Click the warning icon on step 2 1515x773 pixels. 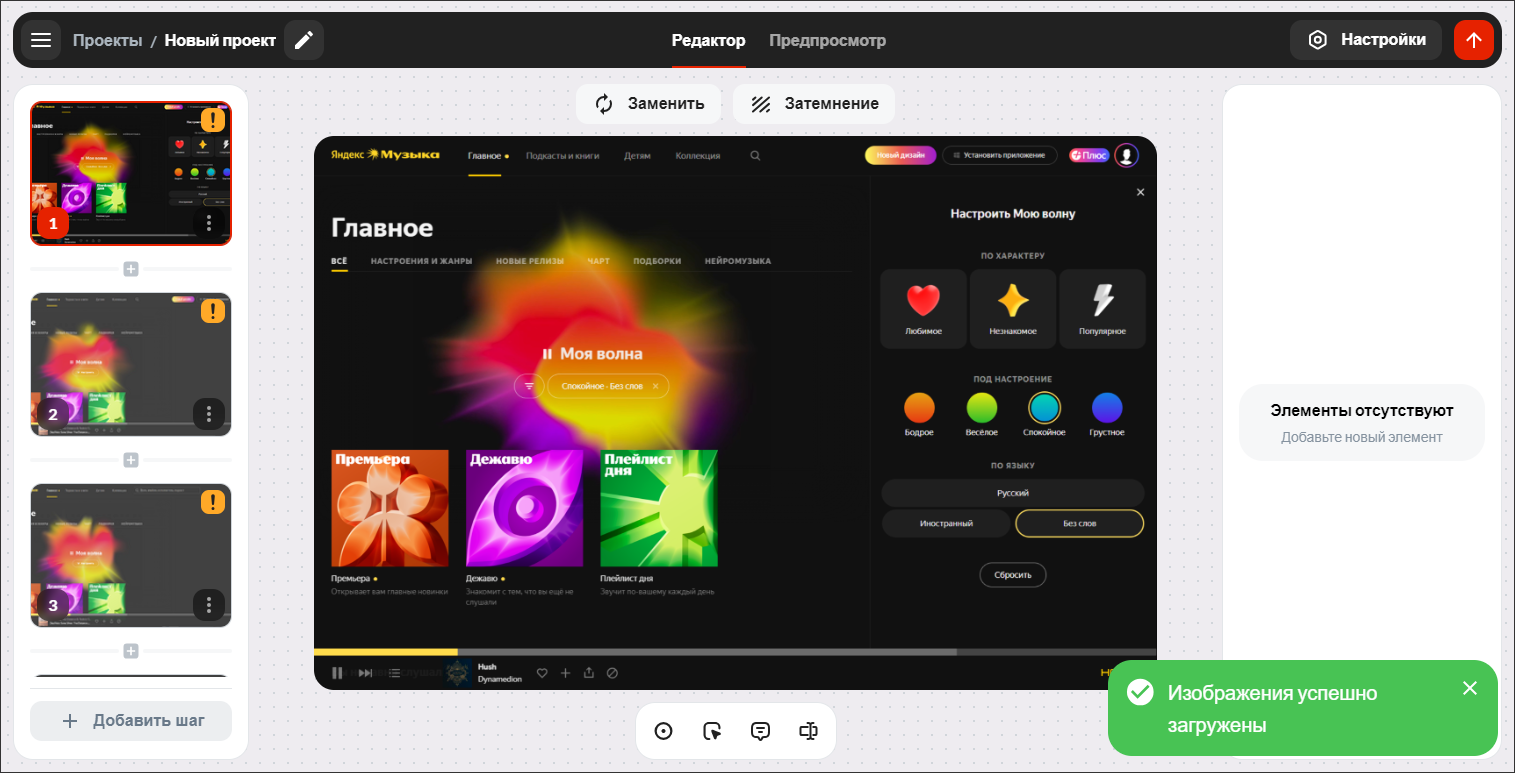[213, 311]
